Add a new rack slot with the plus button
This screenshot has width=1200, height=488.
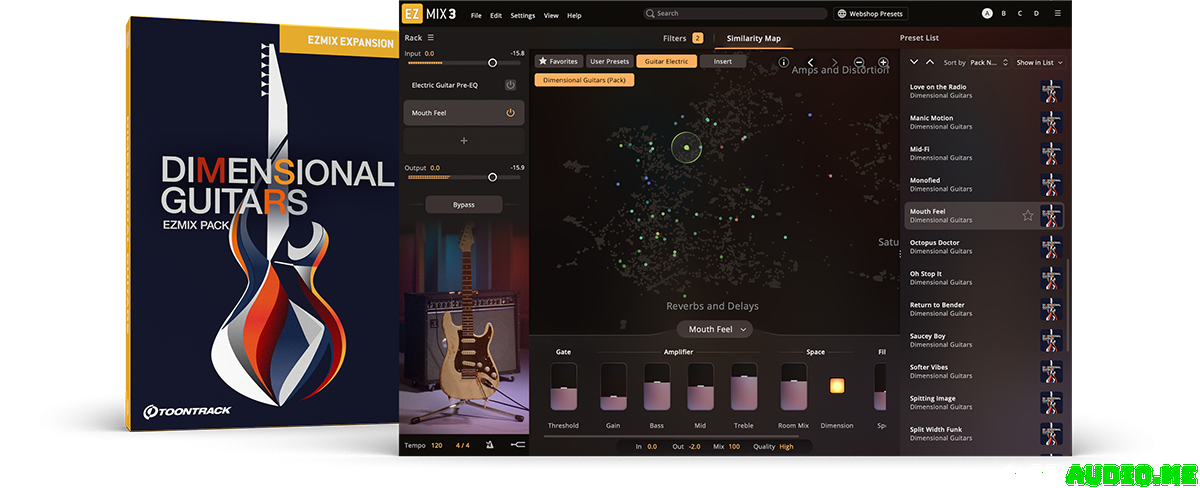[463, 141]
